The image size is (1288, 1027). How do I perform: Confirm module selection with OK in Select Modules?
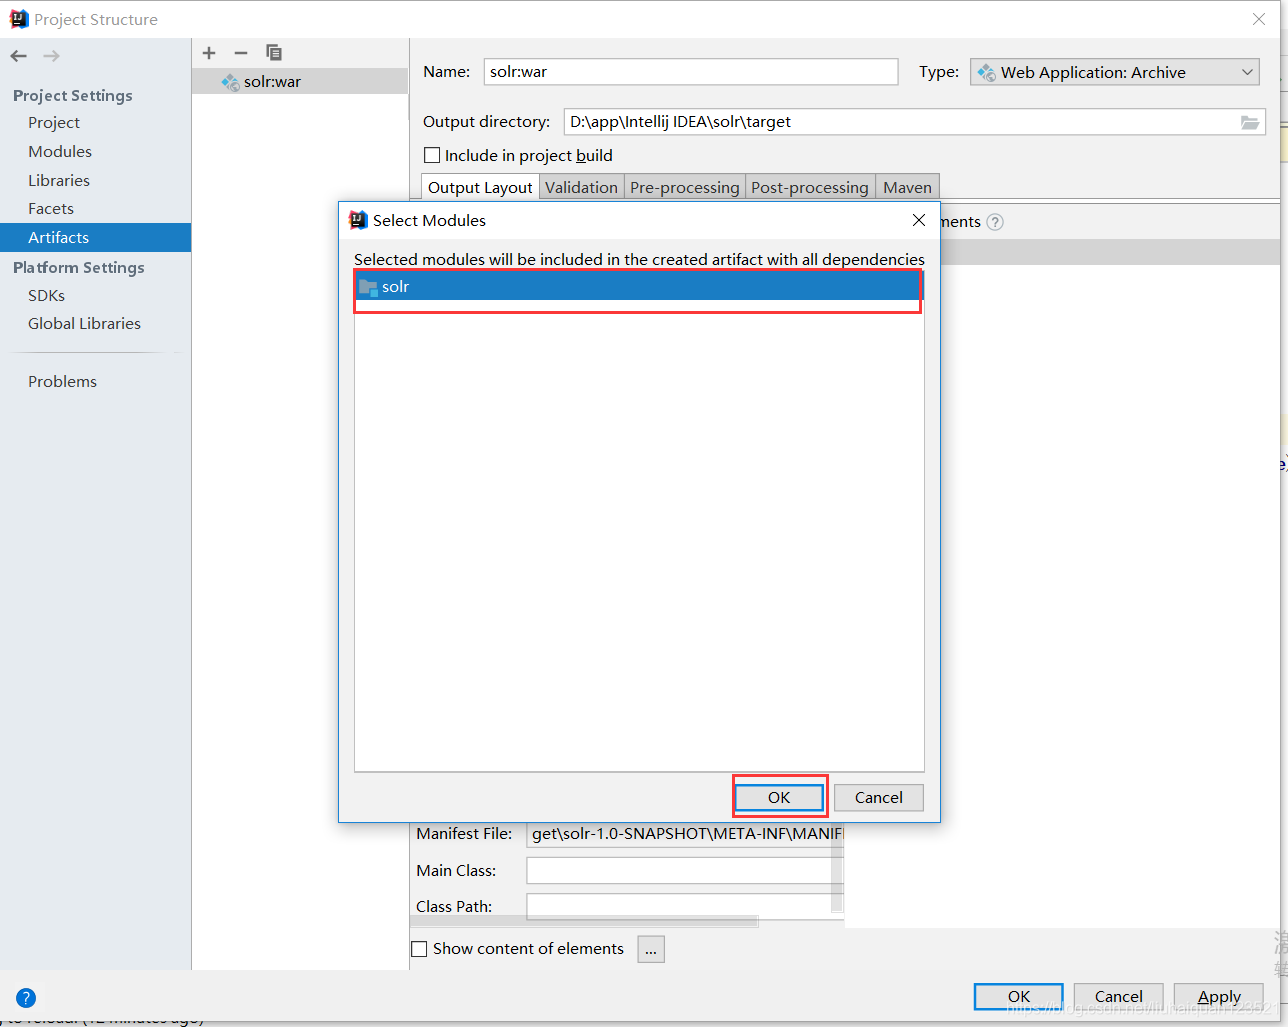click(x=779, y=797)
